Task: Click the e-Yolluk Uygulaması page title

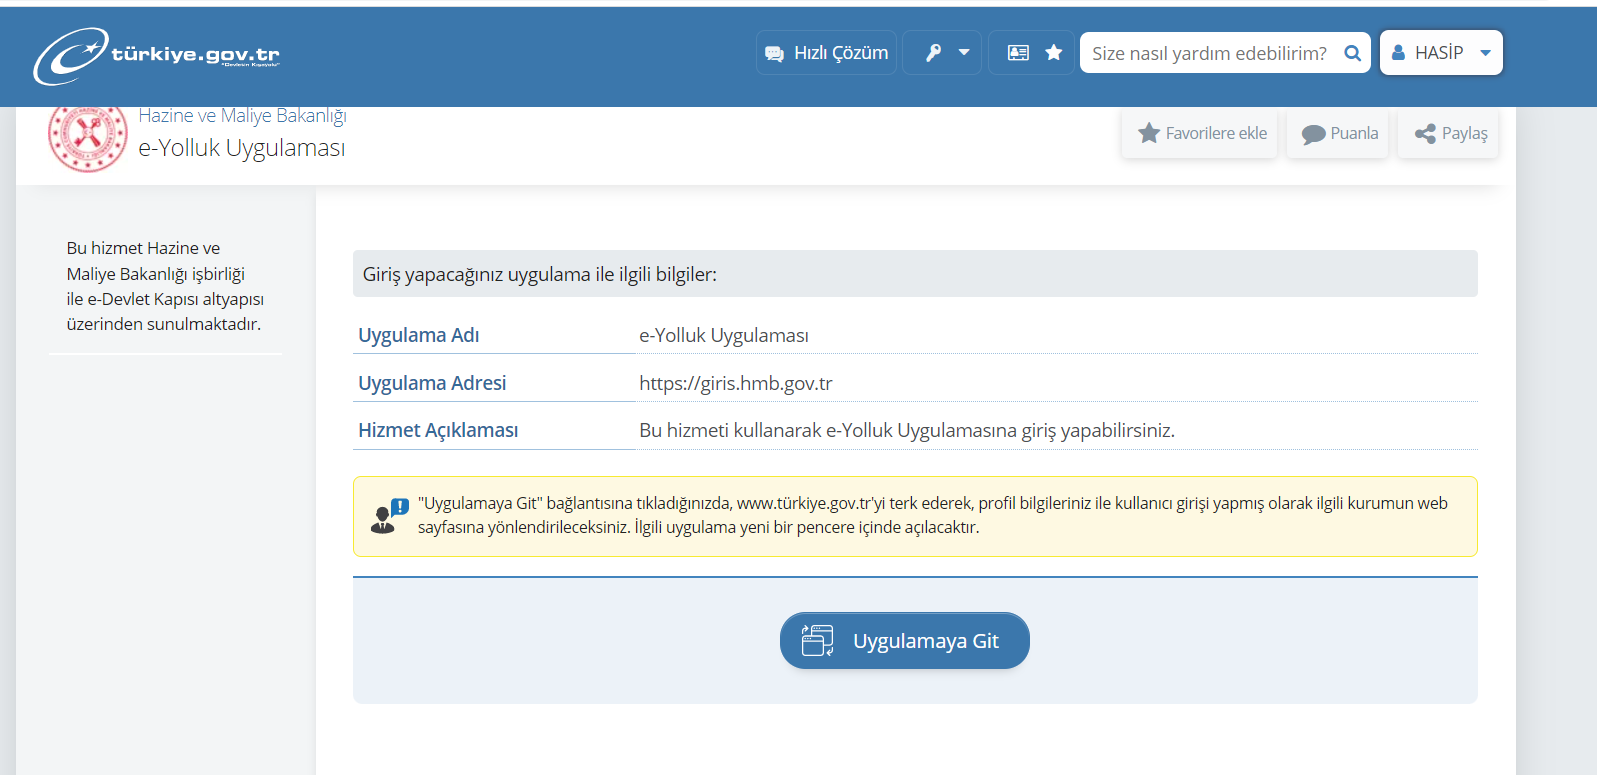Action: click(242, 148)
